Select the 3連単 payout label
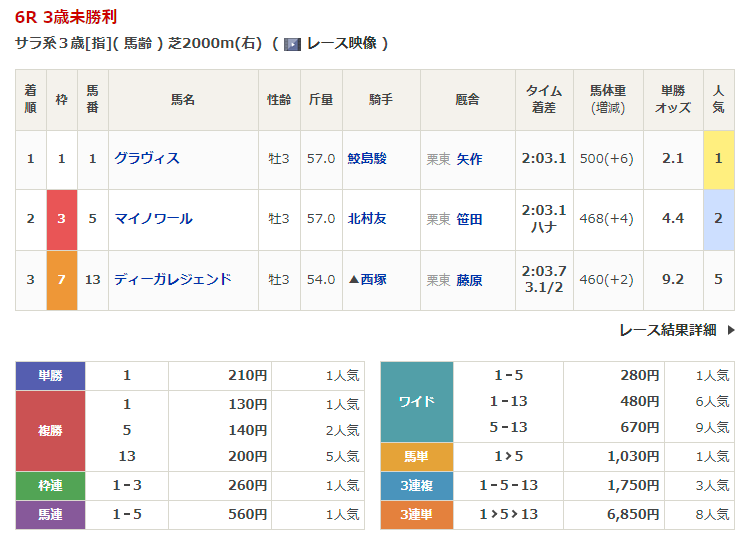This screenshot has width=755, height=538. (417, 514)
